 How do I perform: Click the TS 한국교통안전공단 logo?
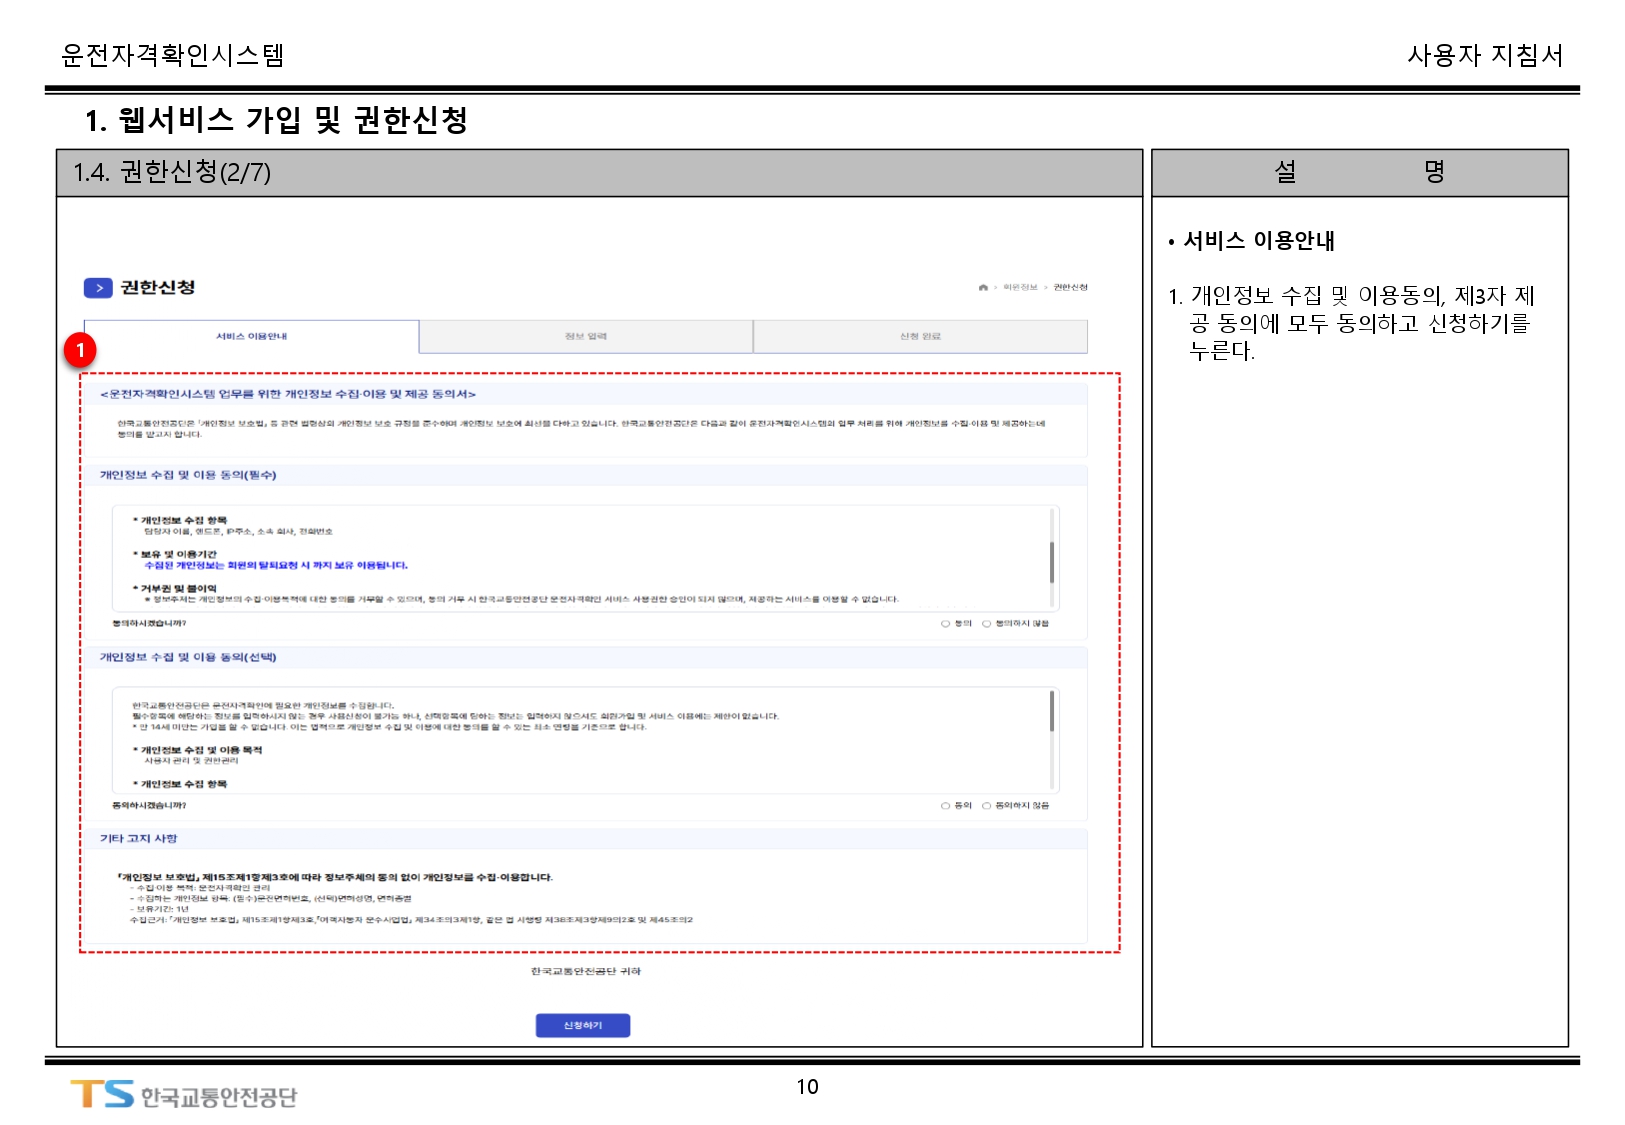183,1095
